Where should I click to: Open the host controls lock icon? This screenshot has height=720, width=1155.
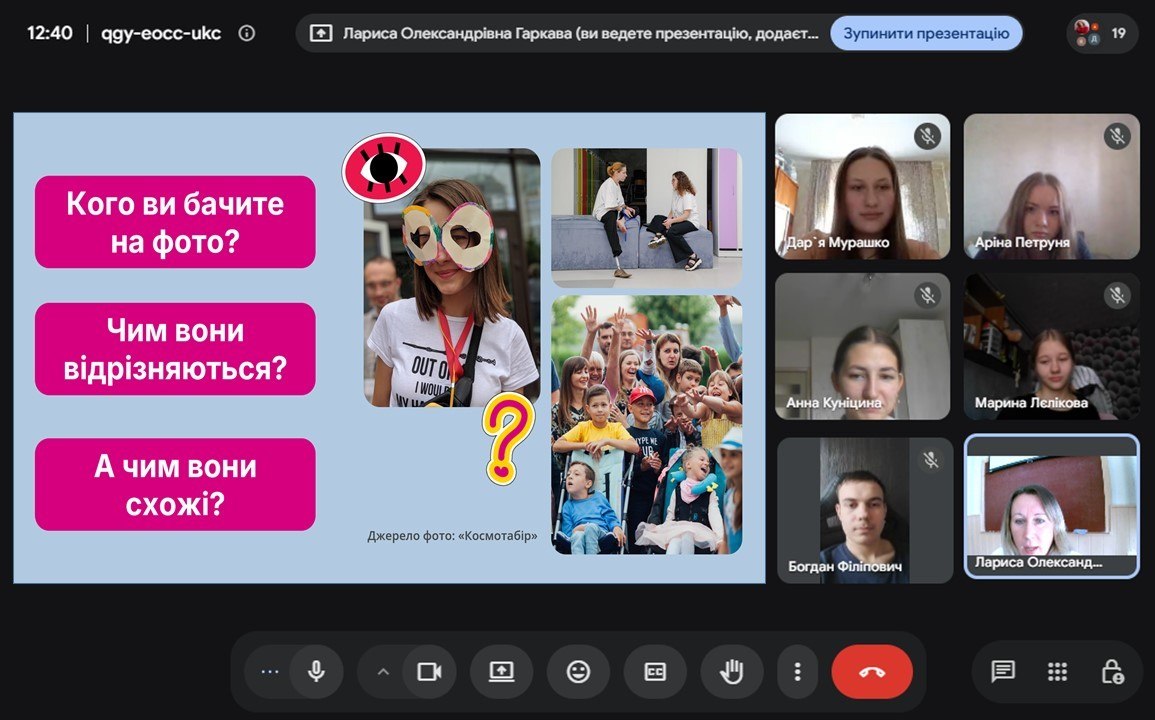pyautogui.click(x=1112, y=671)
